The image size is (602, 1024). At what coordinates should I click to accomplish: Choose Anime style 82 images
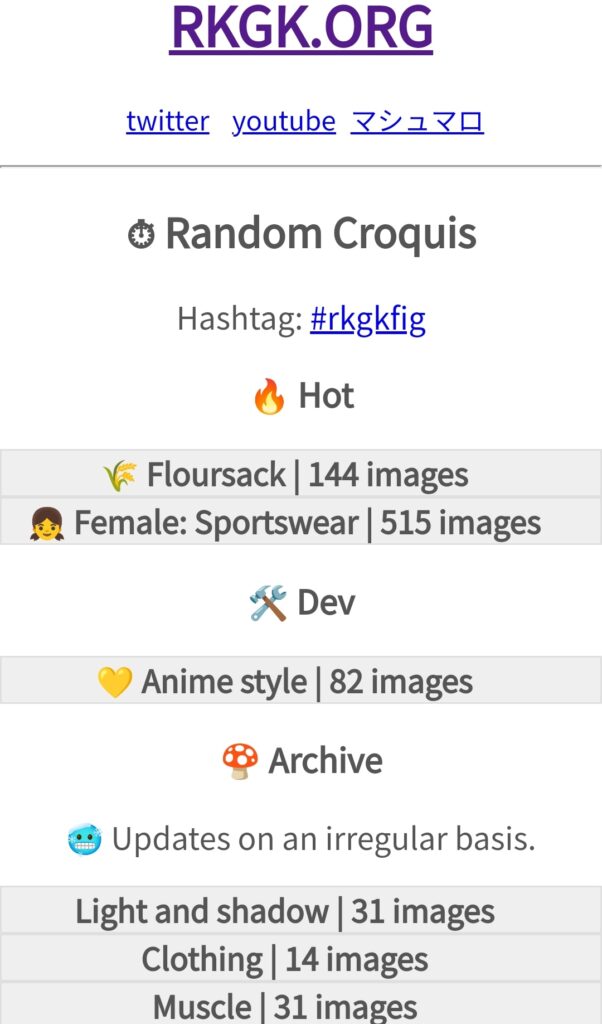coord(301,680)
